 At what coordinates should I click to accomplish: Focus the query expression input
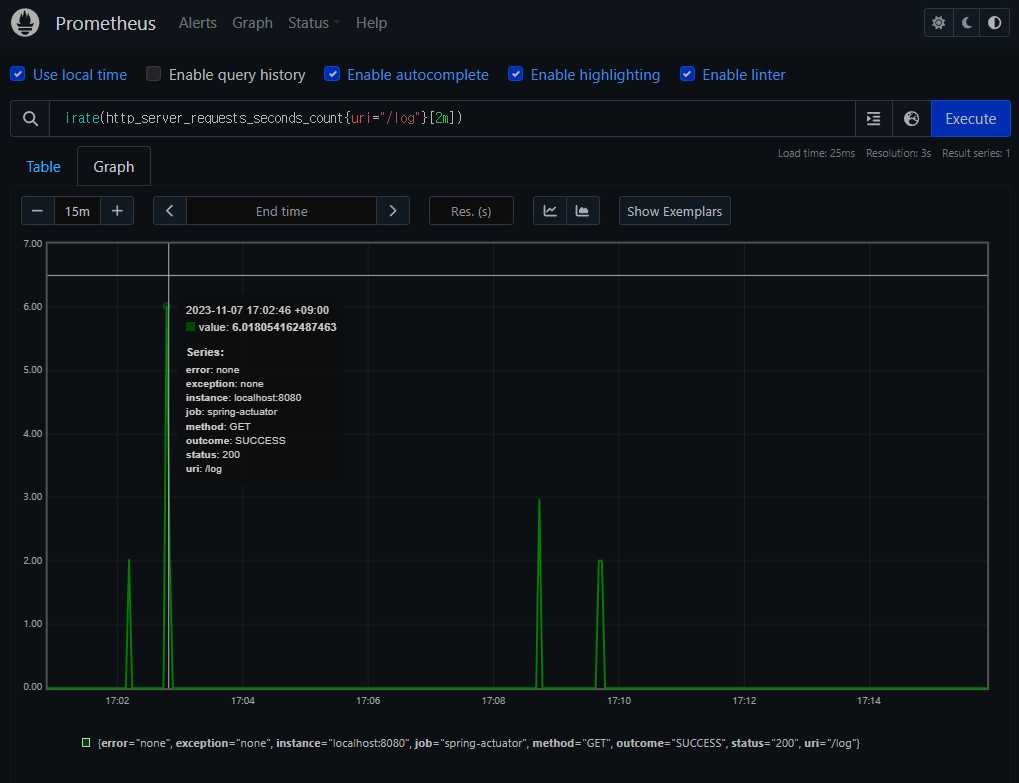point(452,118)
